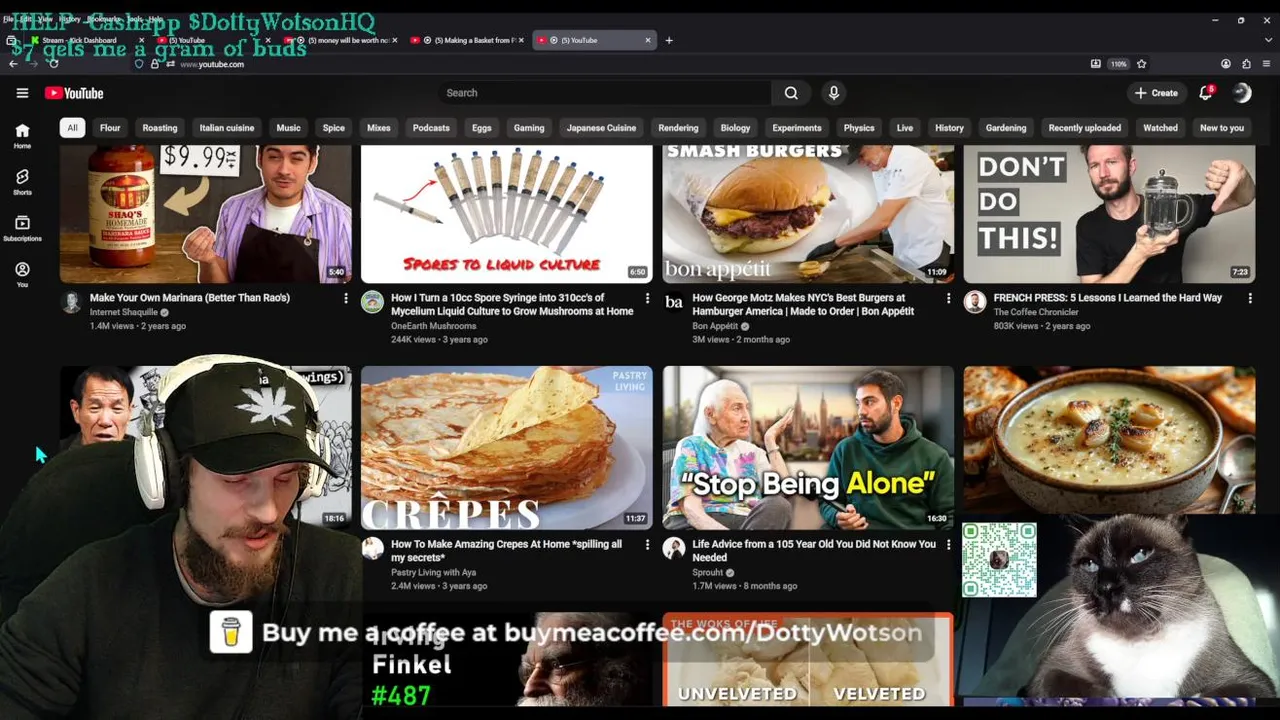The image size is (1280, 720).
Task: Open options for Make Your Own Marinara video
Action: tap(346, 298)
